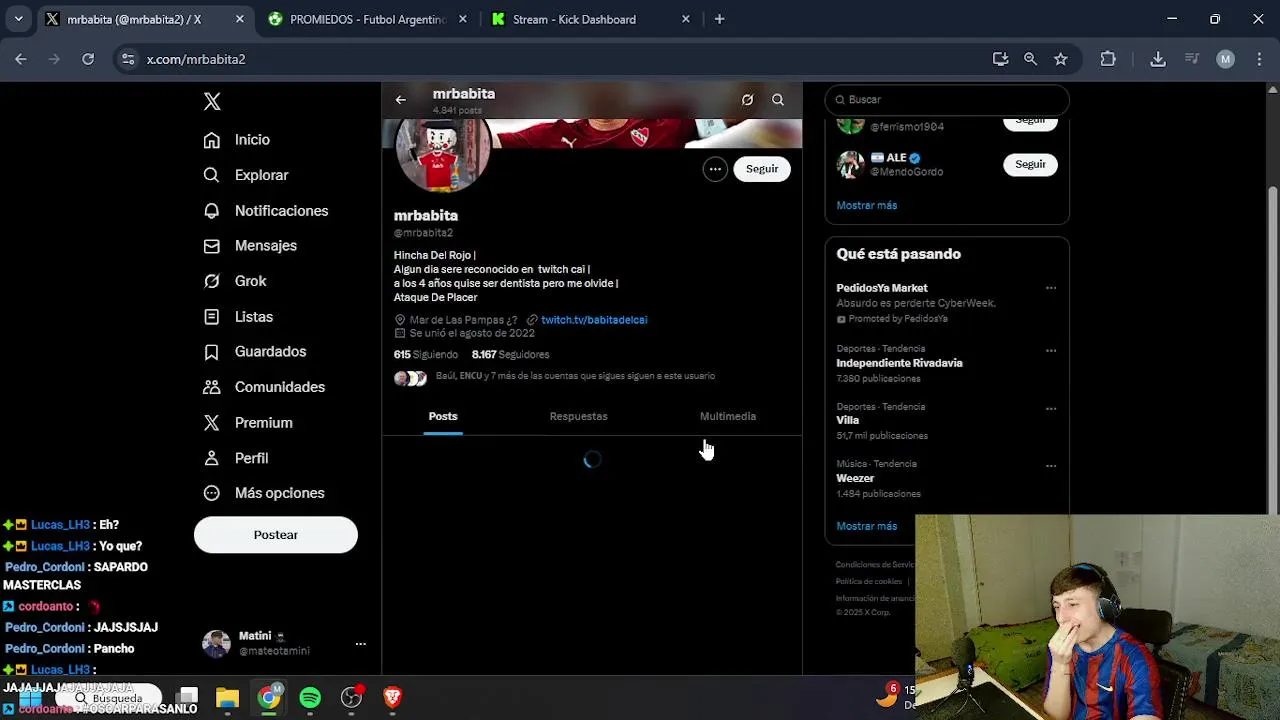Close the mrbabita X browser tab

[x=240, y=19]
